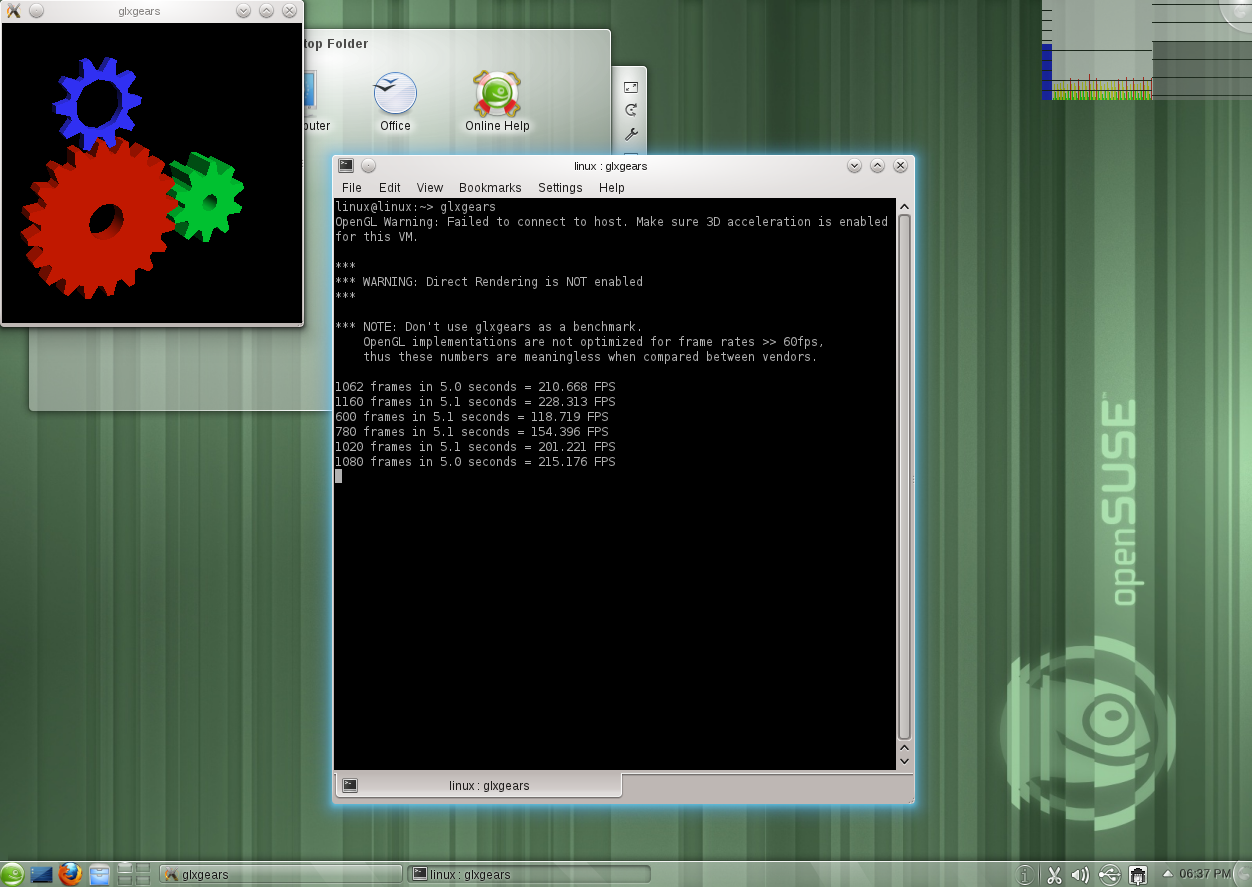Toggle the glxgears window's on-all-desktops button

(36, 11)
